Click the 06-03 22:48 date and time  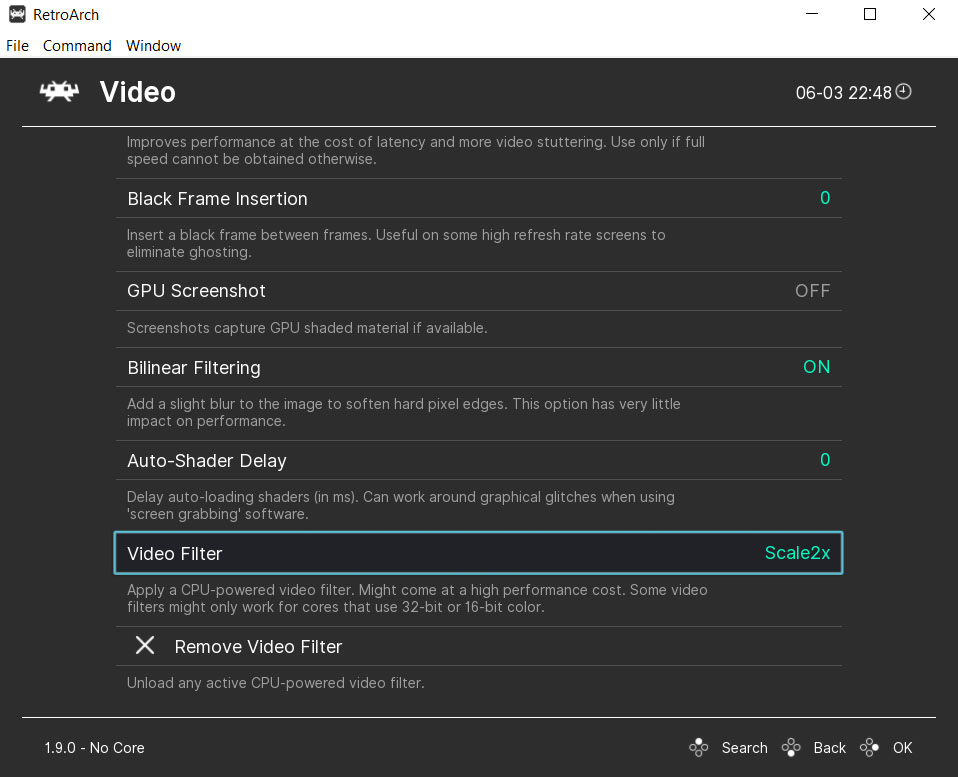[843, 93]
